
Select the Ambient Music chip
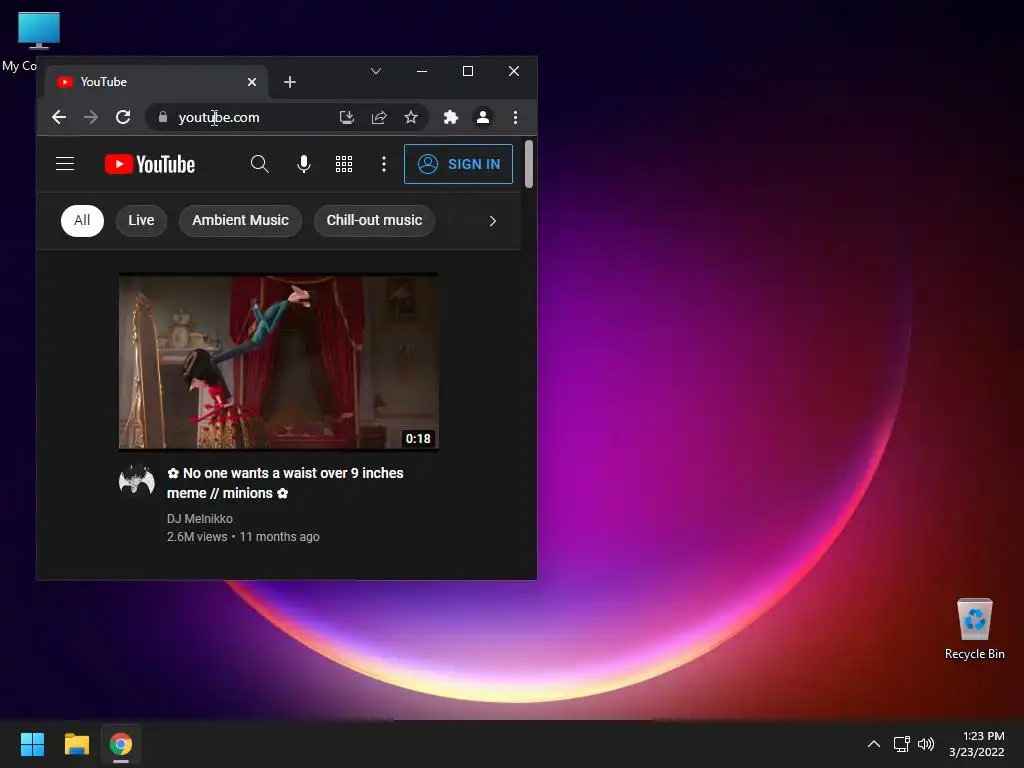[x=240, y=220]
